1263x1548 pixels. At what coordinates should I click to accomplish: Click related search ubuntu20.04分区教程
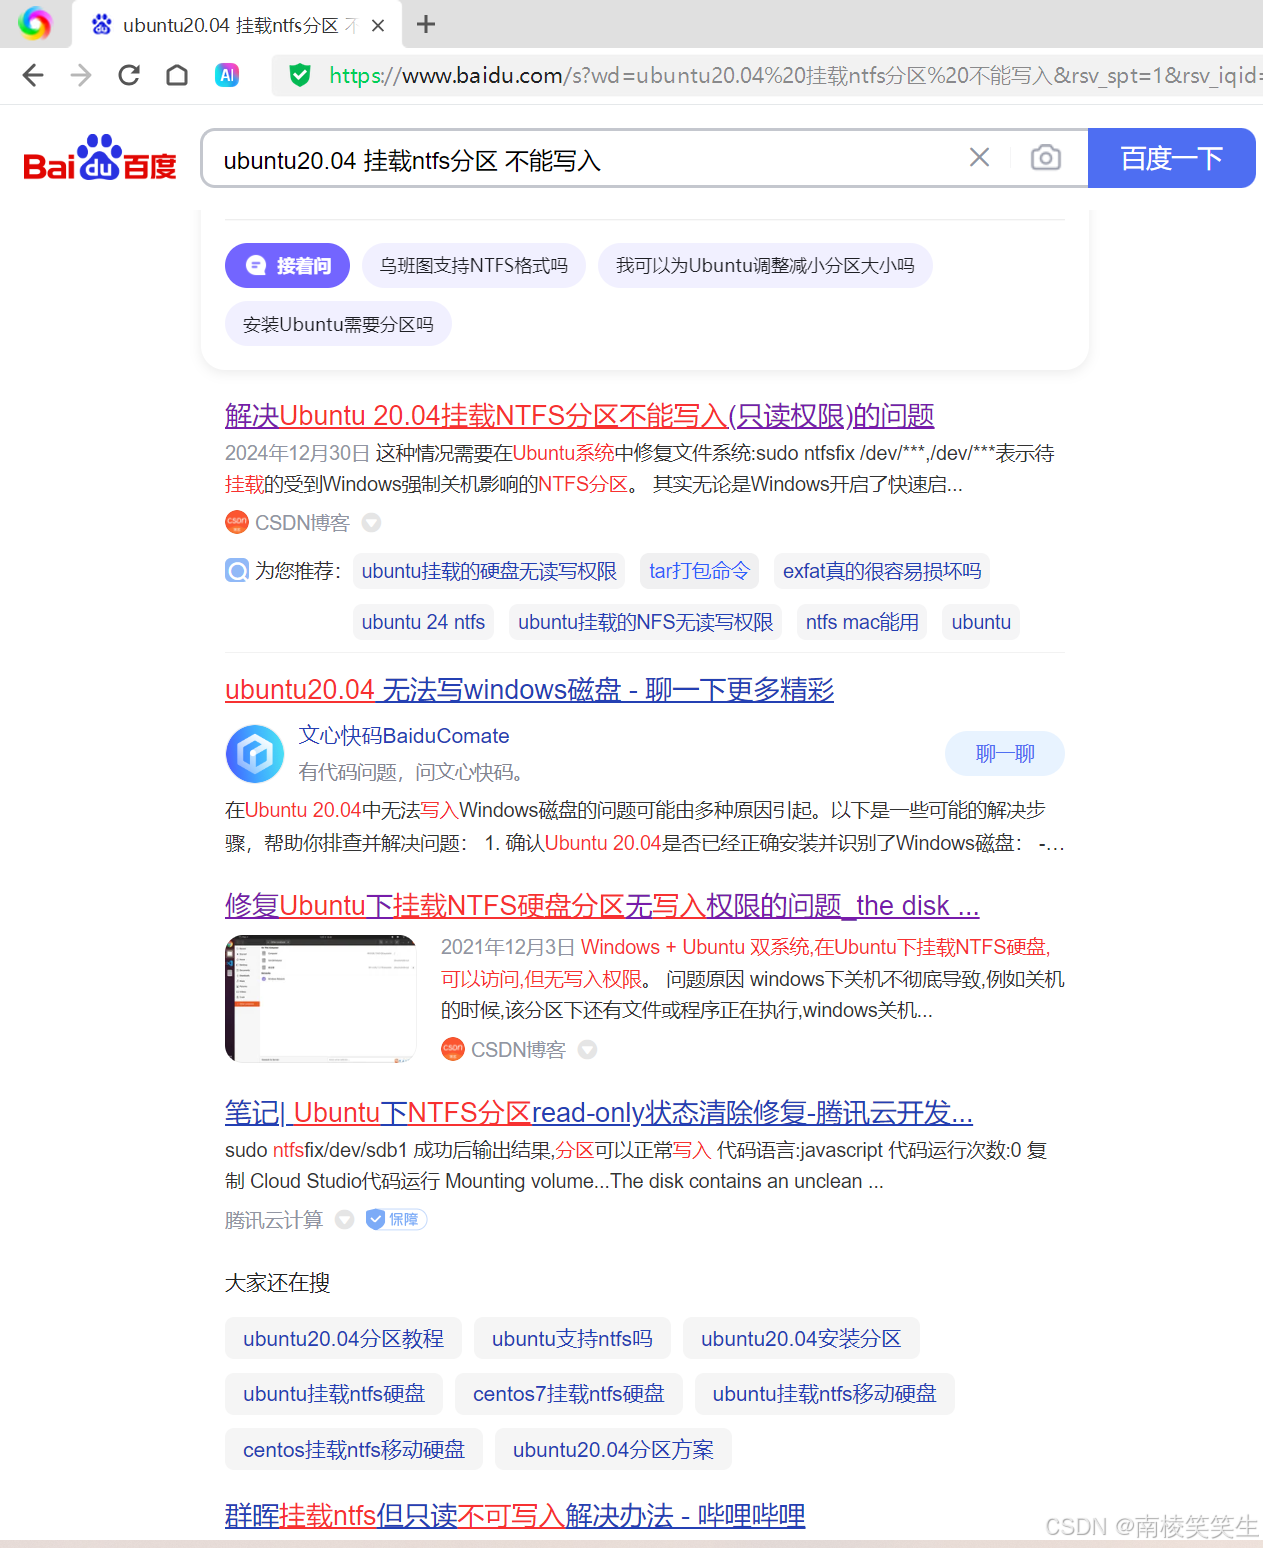(343, 1338)
